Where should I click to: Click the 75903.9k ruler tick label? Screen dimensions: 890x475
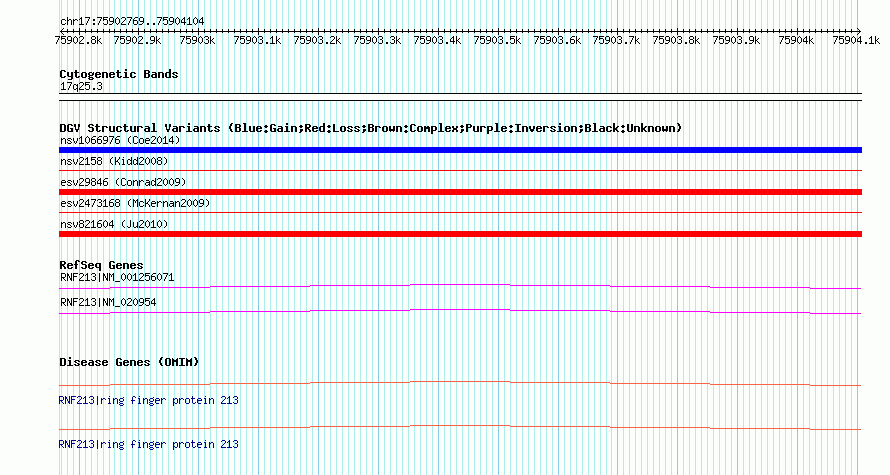coord(737,40)
